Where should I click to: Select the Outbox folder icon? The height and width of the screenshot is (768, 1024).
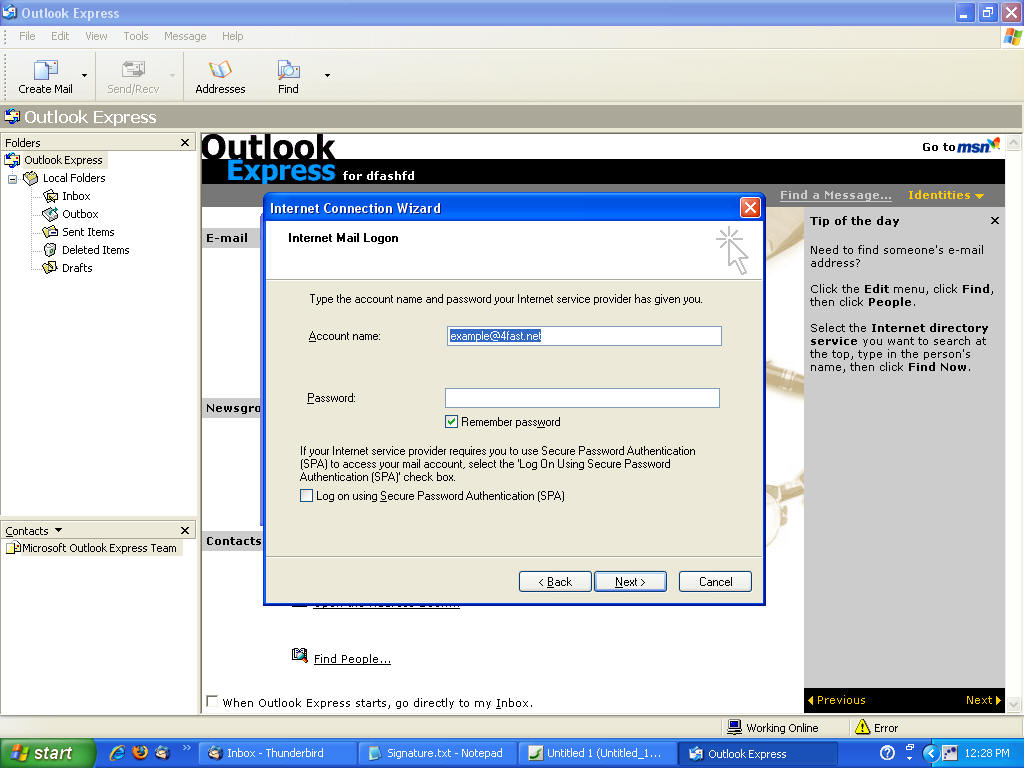pyautogui.click(x=50, y=214)
